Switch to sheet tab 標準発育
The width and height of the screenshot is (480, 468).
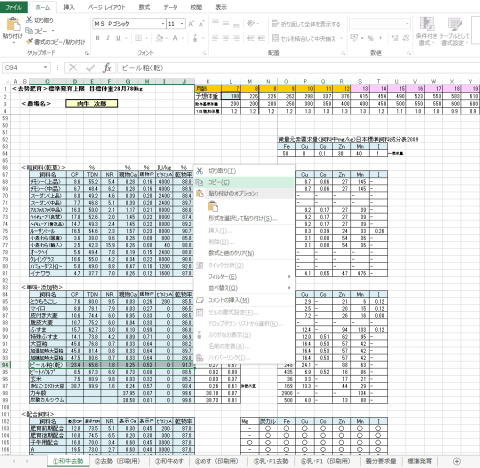click(x=420, y=461)
